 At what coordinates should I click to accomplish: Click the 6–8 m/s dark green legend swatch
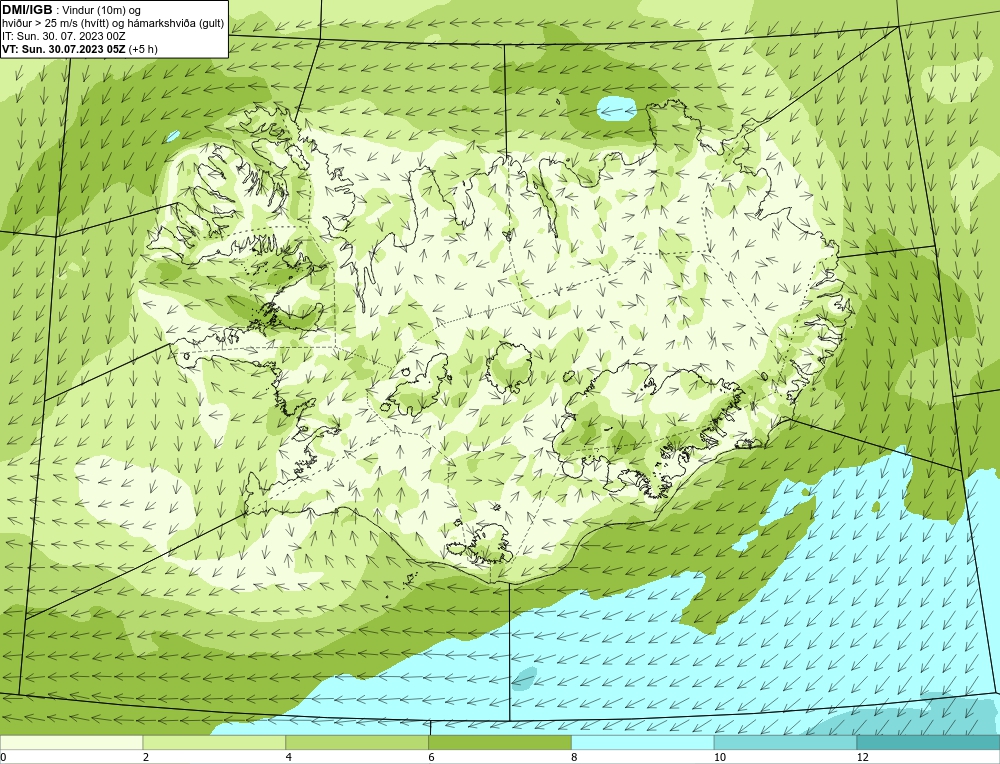pyautogui.click(x=500, y=743)
